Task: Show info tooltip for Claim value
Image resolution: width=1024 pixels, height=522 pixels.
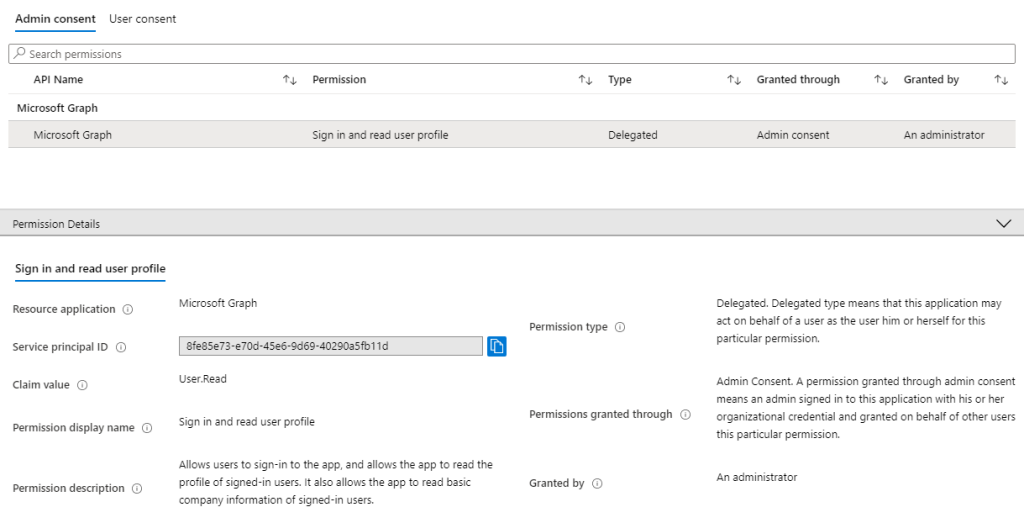Action: pyautogui.click(x=82, y=385)
